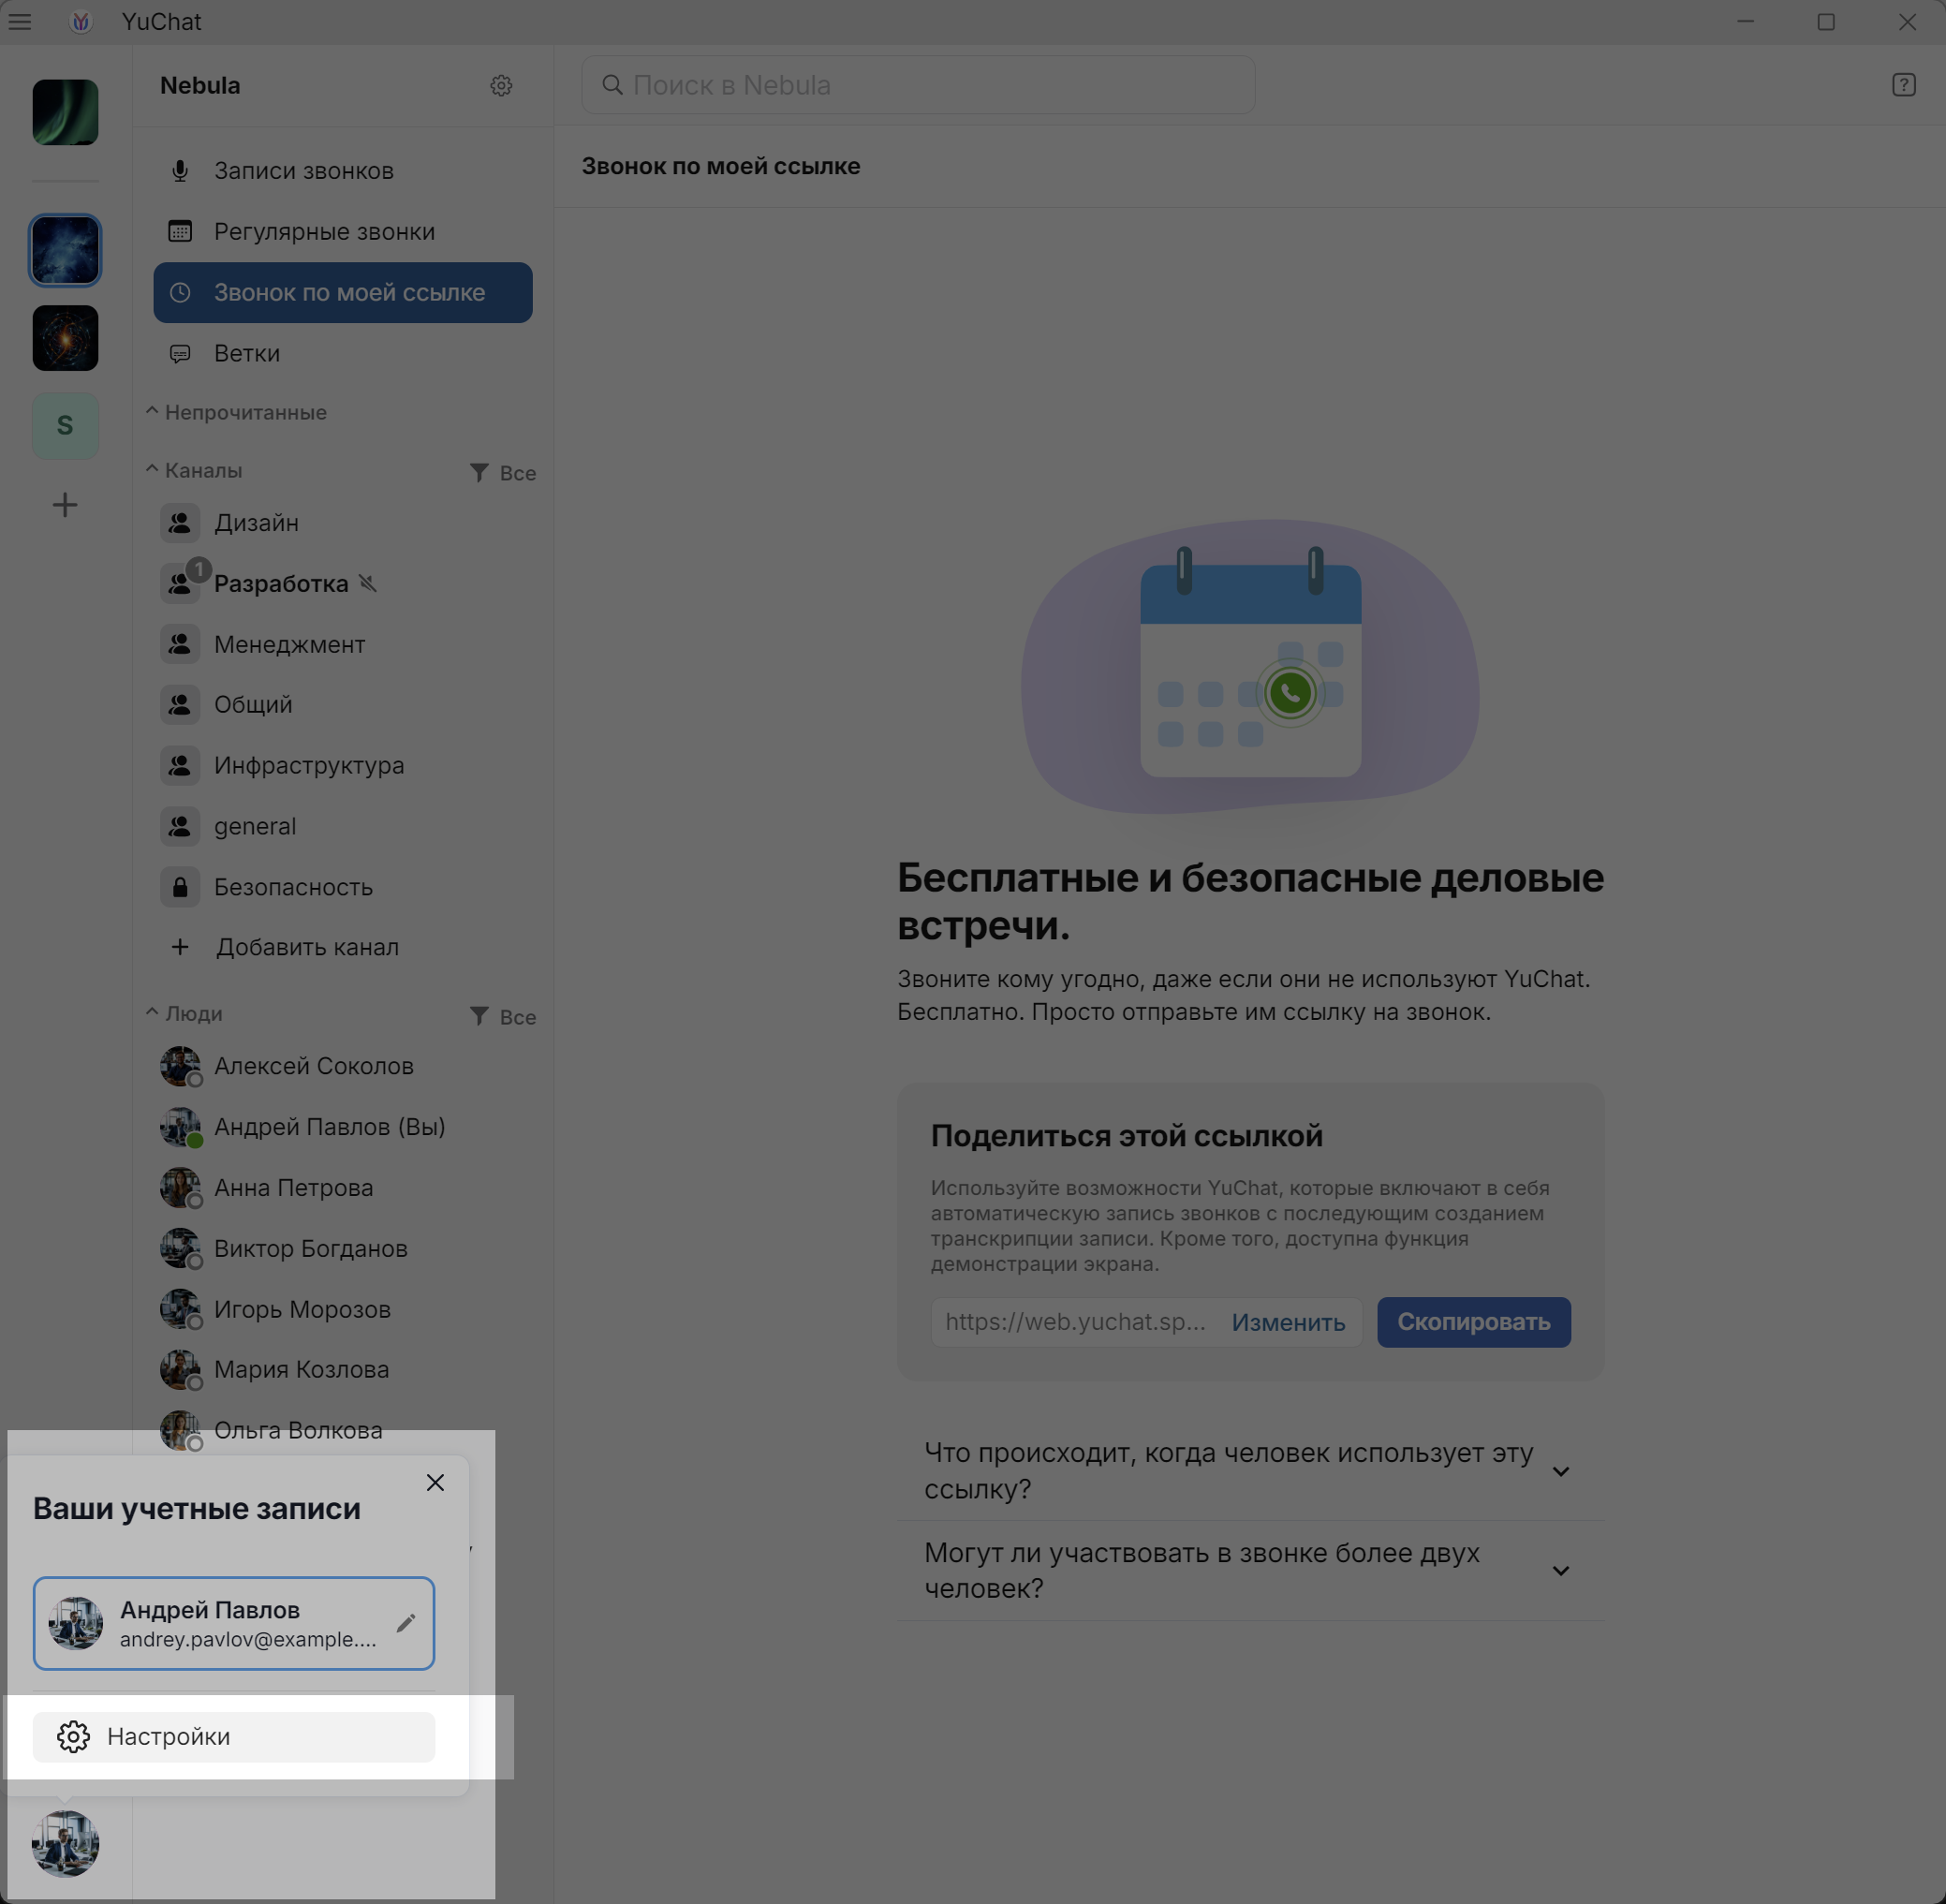The width and height of the screenshot is (1946, 1904).
Task: Edit Андрей Павлов account with pencil icon
Action: pos(405,1624)
